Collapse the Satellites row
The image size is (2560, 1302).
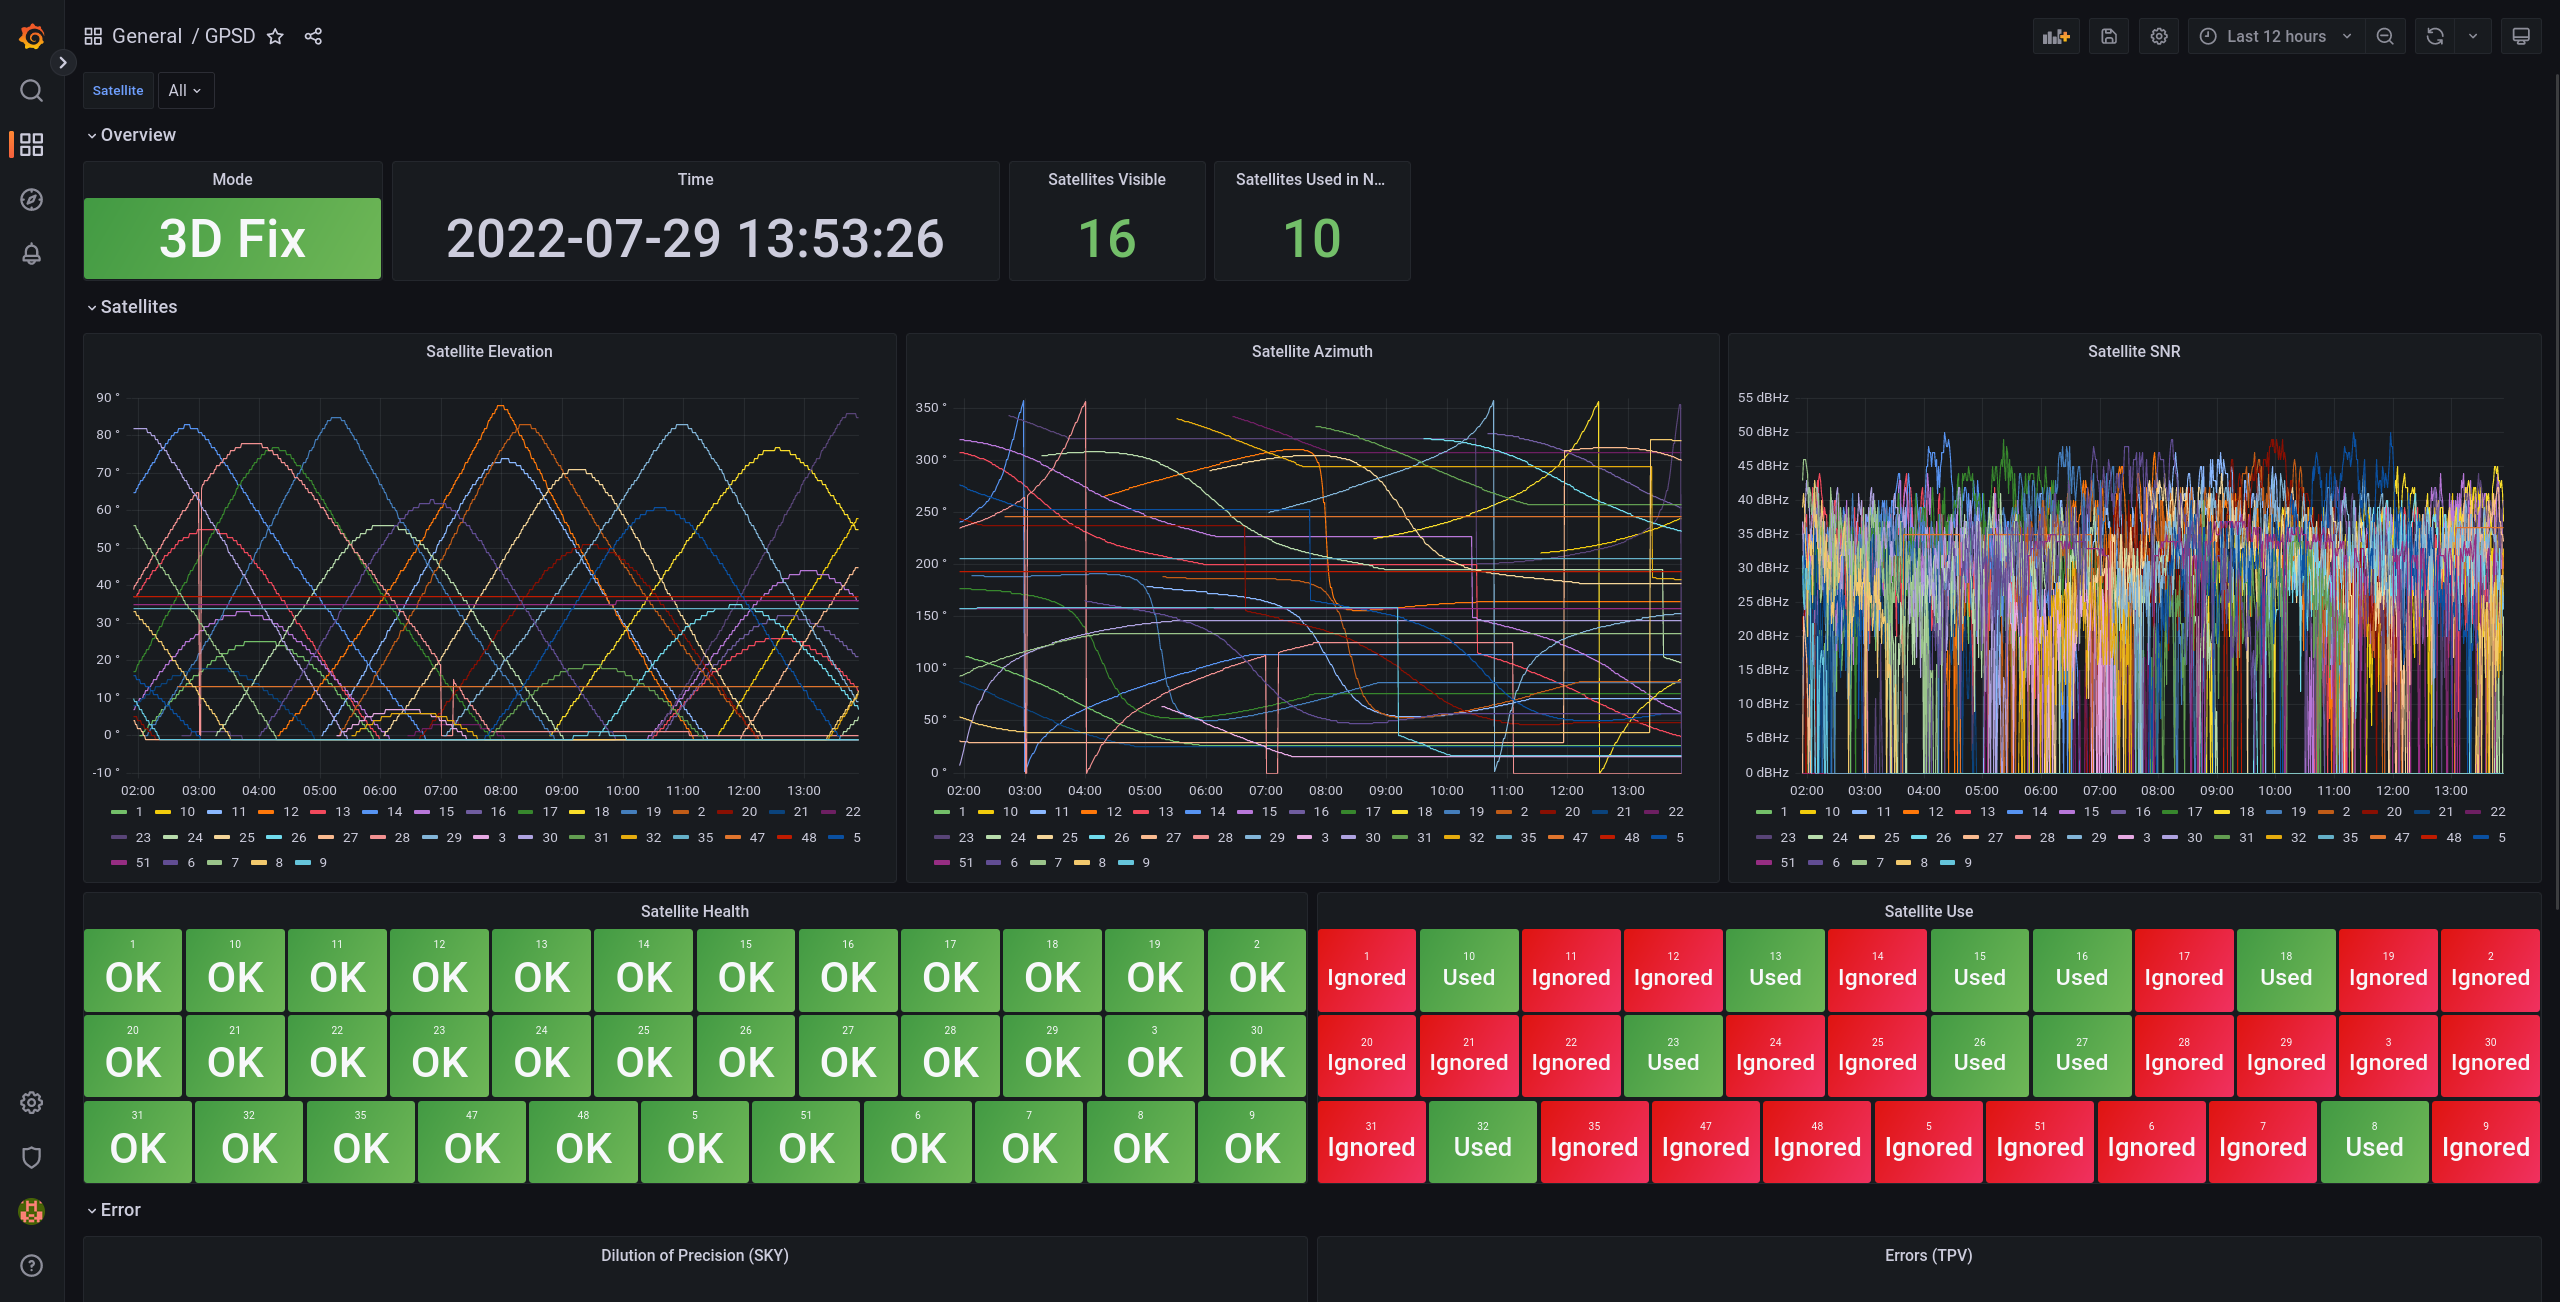click(x=138, y=307)
